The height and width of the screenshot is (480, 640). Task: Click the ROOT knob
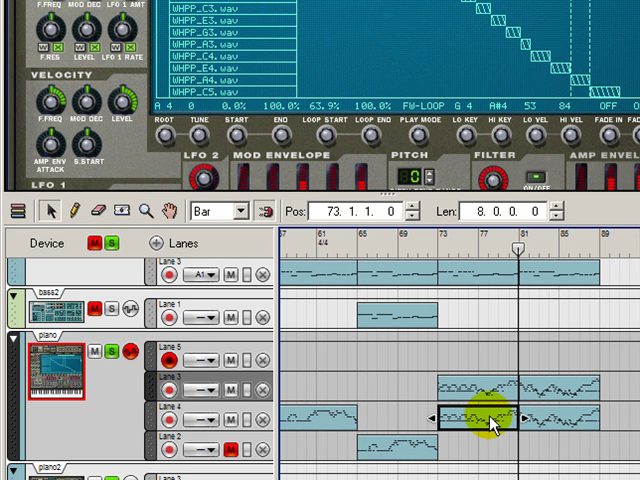[165, 136]
